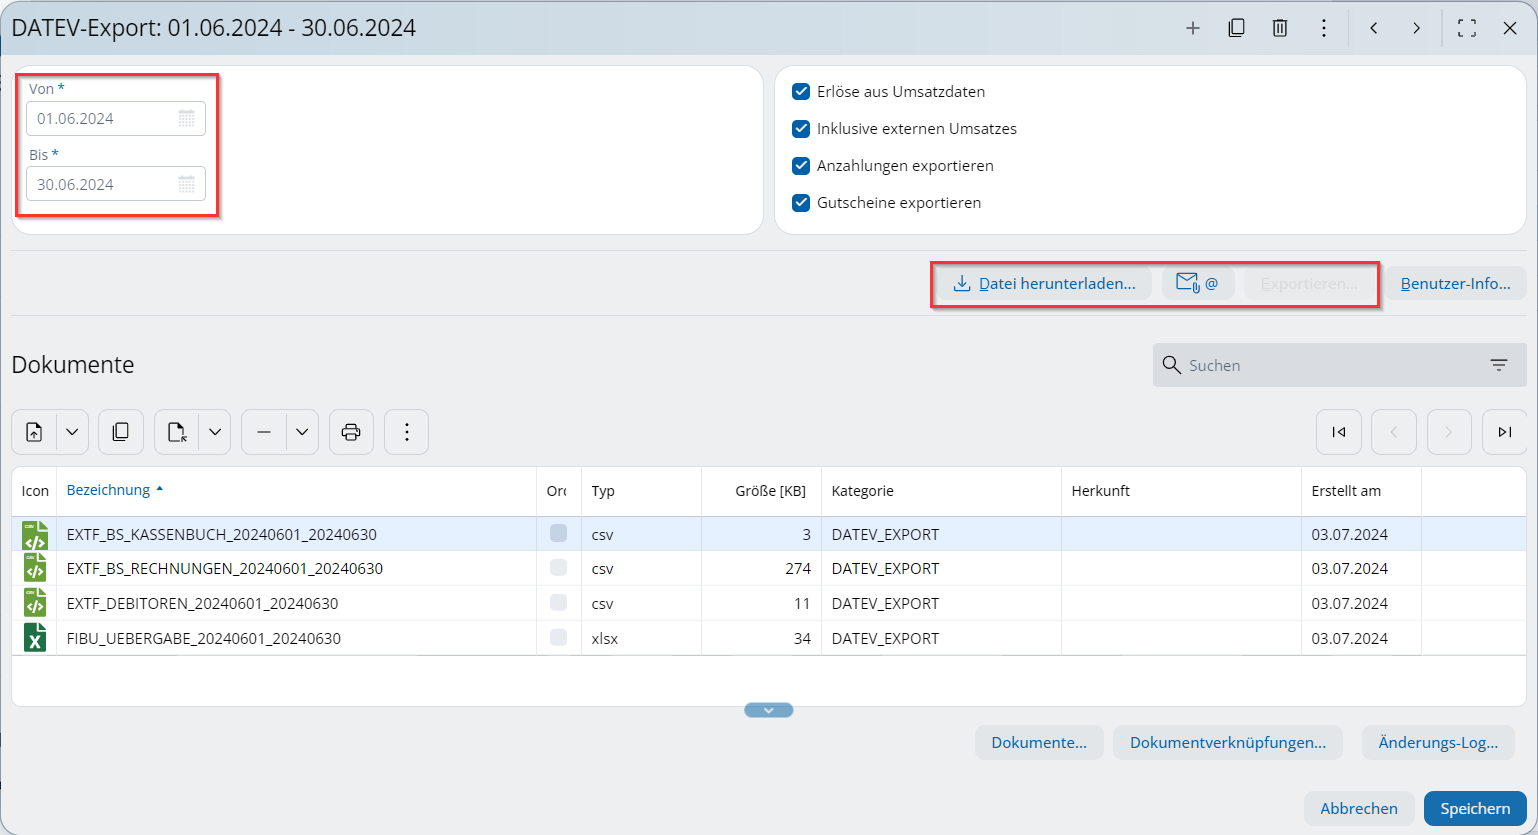The height and width of the screenshot is (835, 1538).
Task: Click the copy document icon in the Dokumente toolbar
Action: [x=121, y=432]
